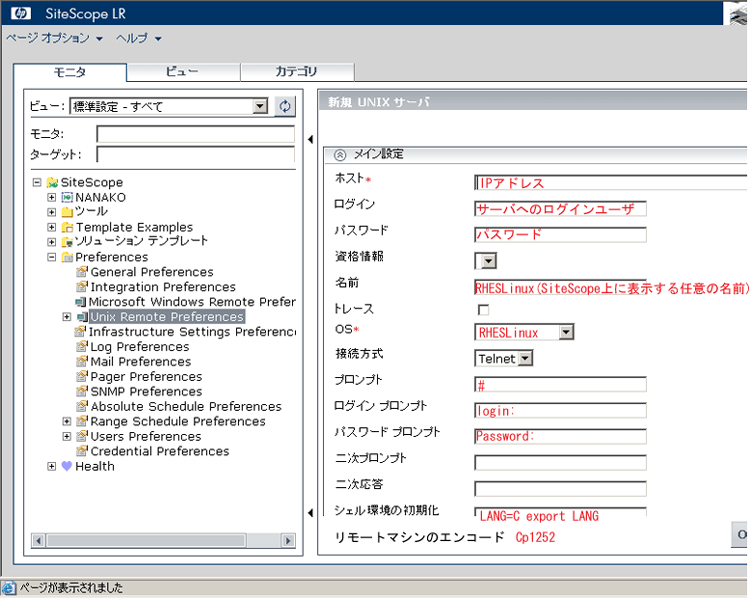Viewport: 750px width, 598px height.
Task: Open the ページ オプション menu
Action: [x=54, y=38]
